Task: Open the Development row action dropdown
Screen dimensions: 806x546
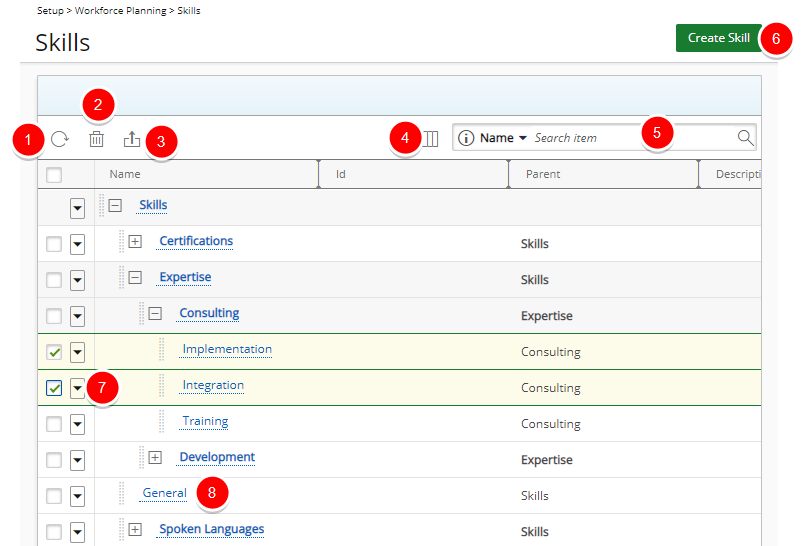Action: pos(78,460)
